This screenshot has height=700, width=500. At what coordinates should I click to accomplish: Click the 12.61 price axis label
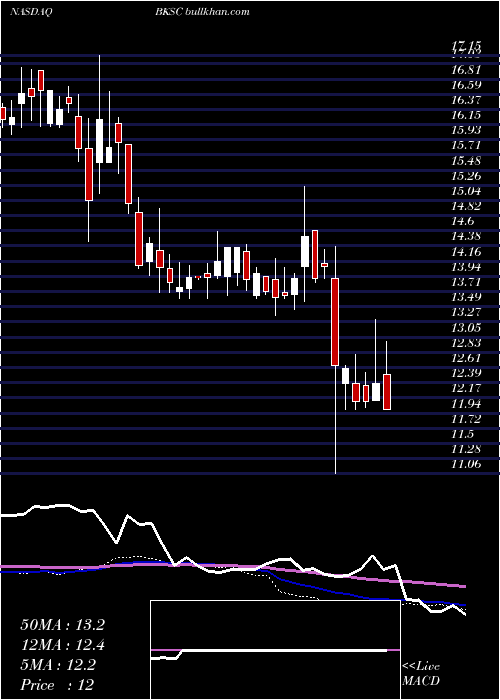point(466,358)
